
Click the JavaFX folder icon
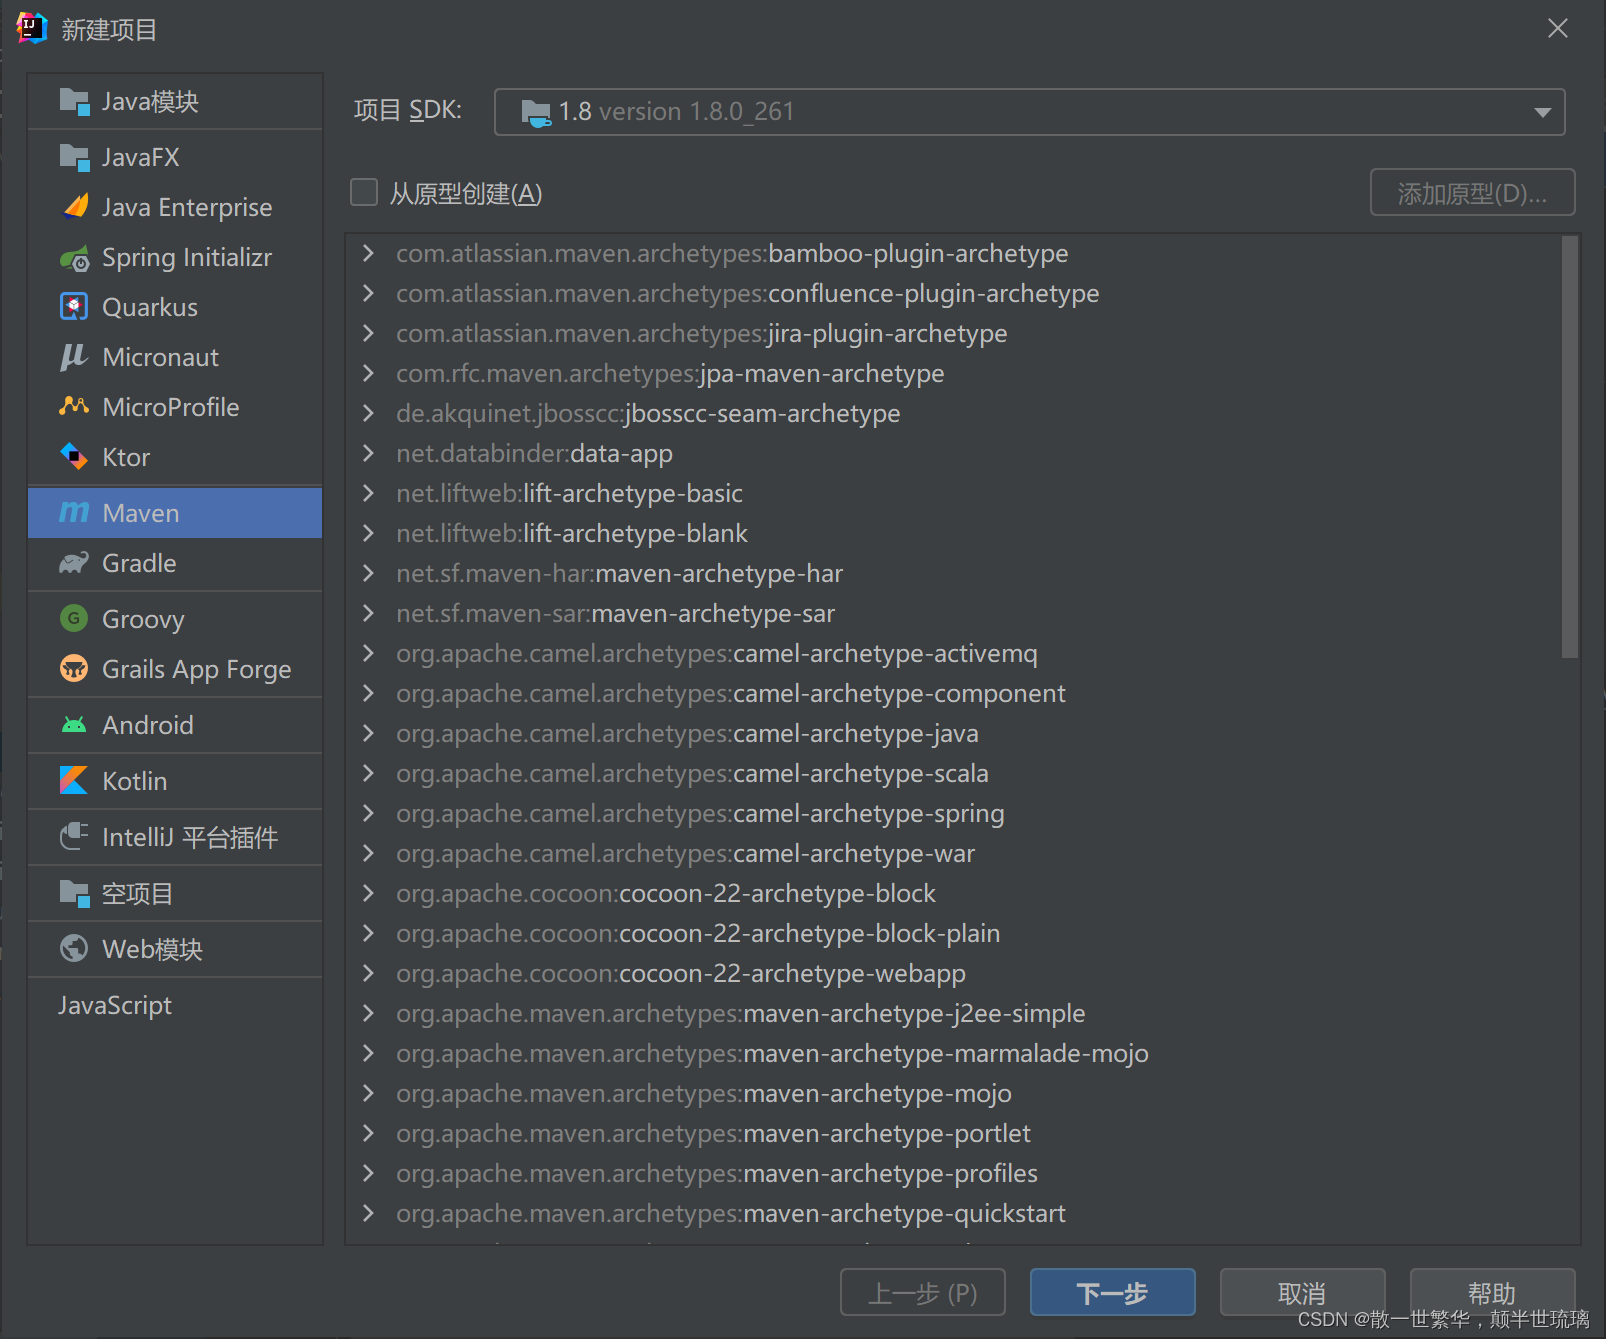[x=74, y=157]
